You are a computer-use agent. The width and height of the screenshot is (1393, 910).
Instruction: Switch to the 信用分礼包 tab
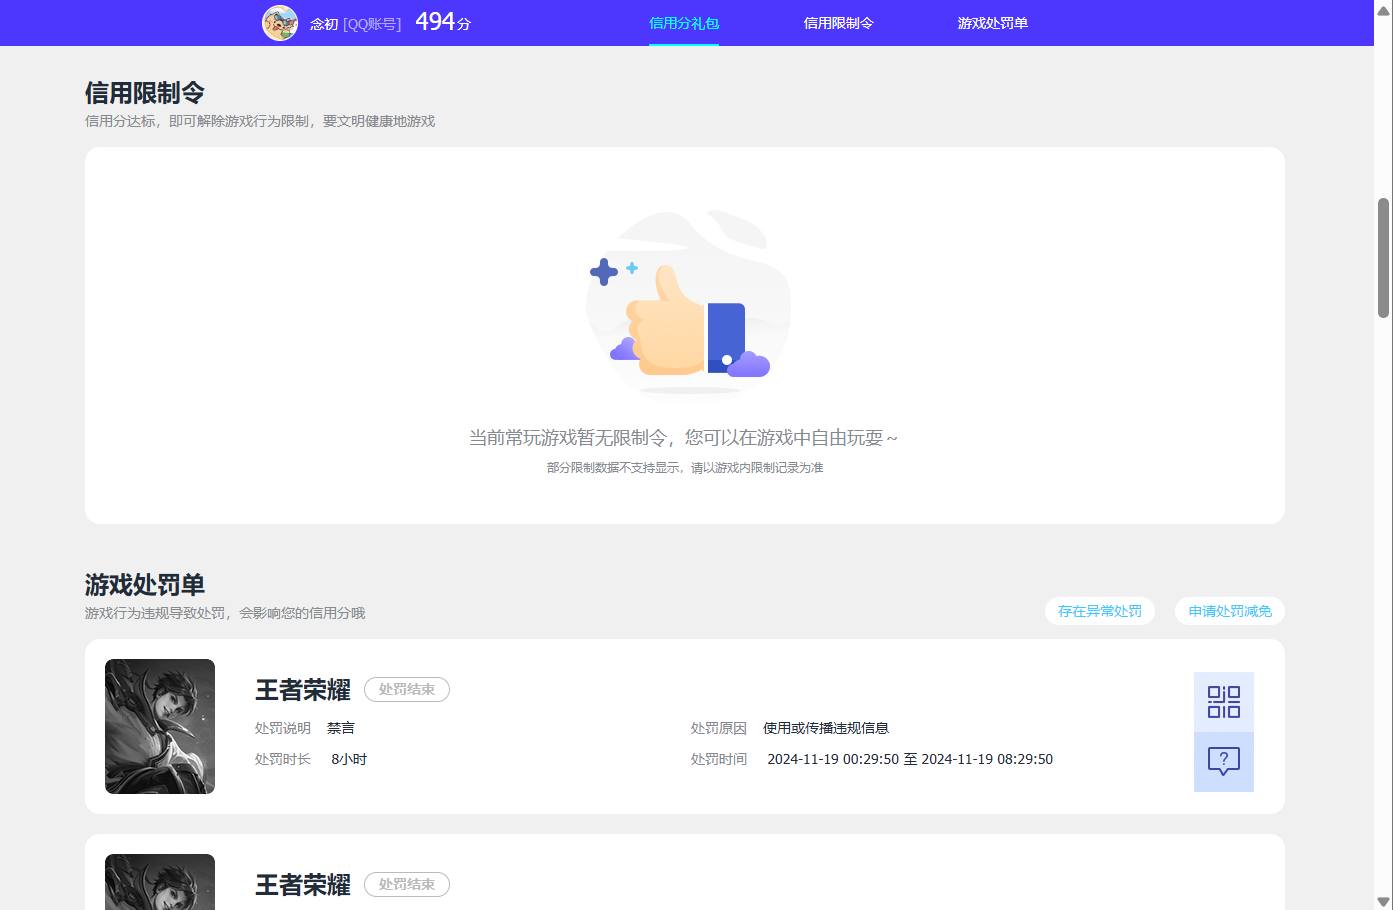coord(684,22)
